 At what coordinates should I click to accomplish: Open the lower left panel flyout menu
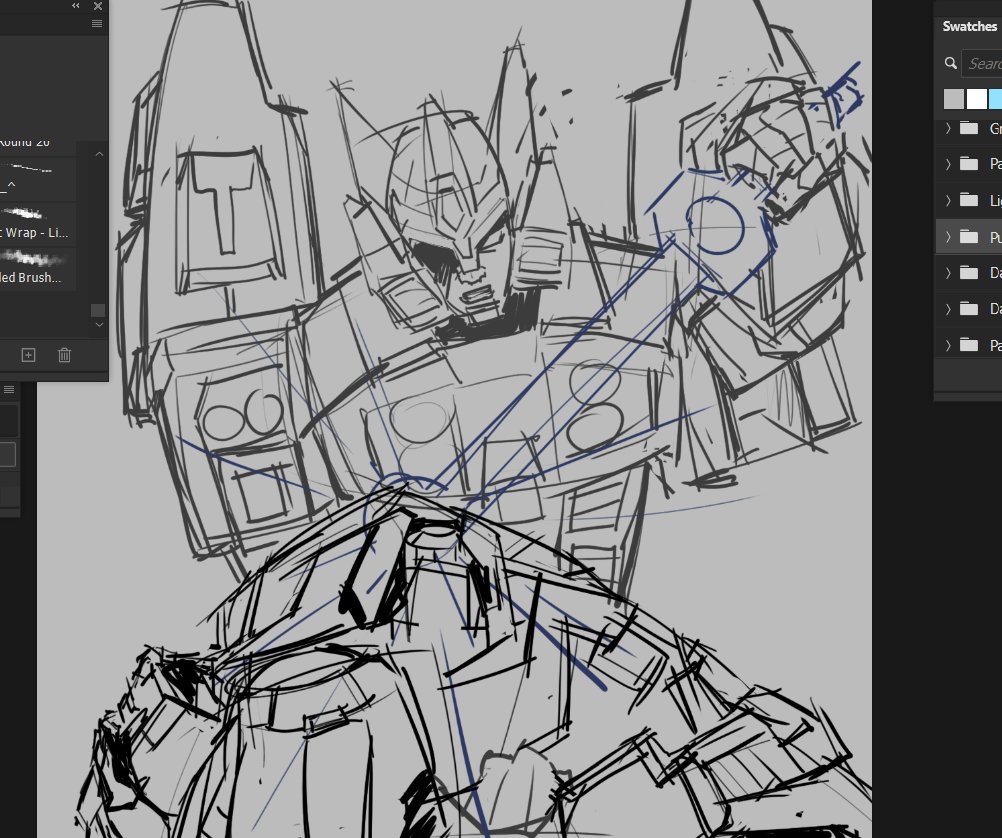point(9,389)
